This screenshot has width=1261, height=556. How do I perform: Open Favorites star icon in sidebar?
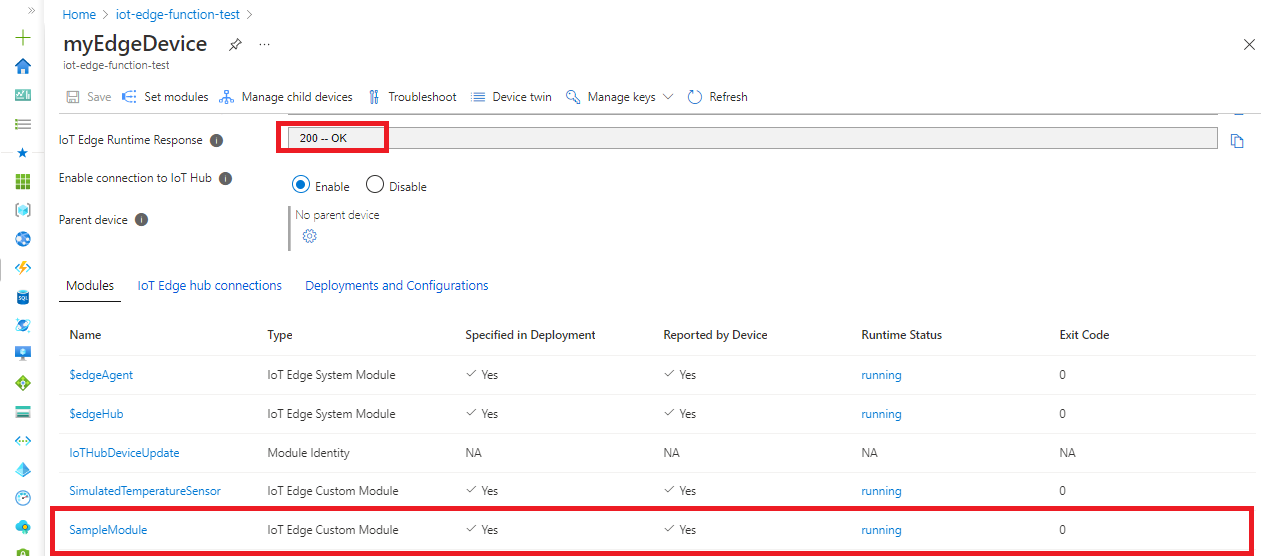[x=23, y=153]
